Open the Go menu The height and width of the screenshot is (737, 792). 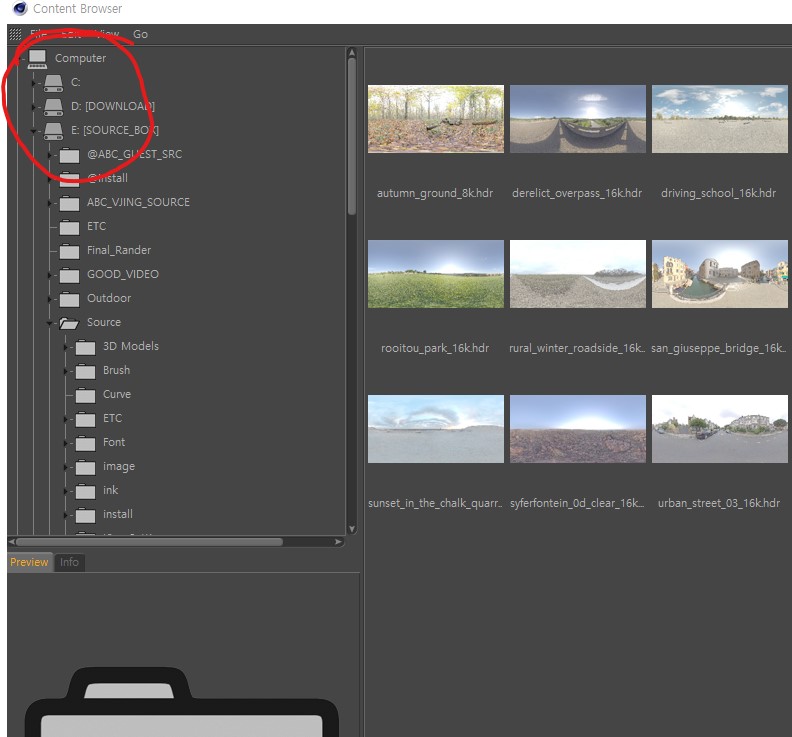(x=140, y=34)
